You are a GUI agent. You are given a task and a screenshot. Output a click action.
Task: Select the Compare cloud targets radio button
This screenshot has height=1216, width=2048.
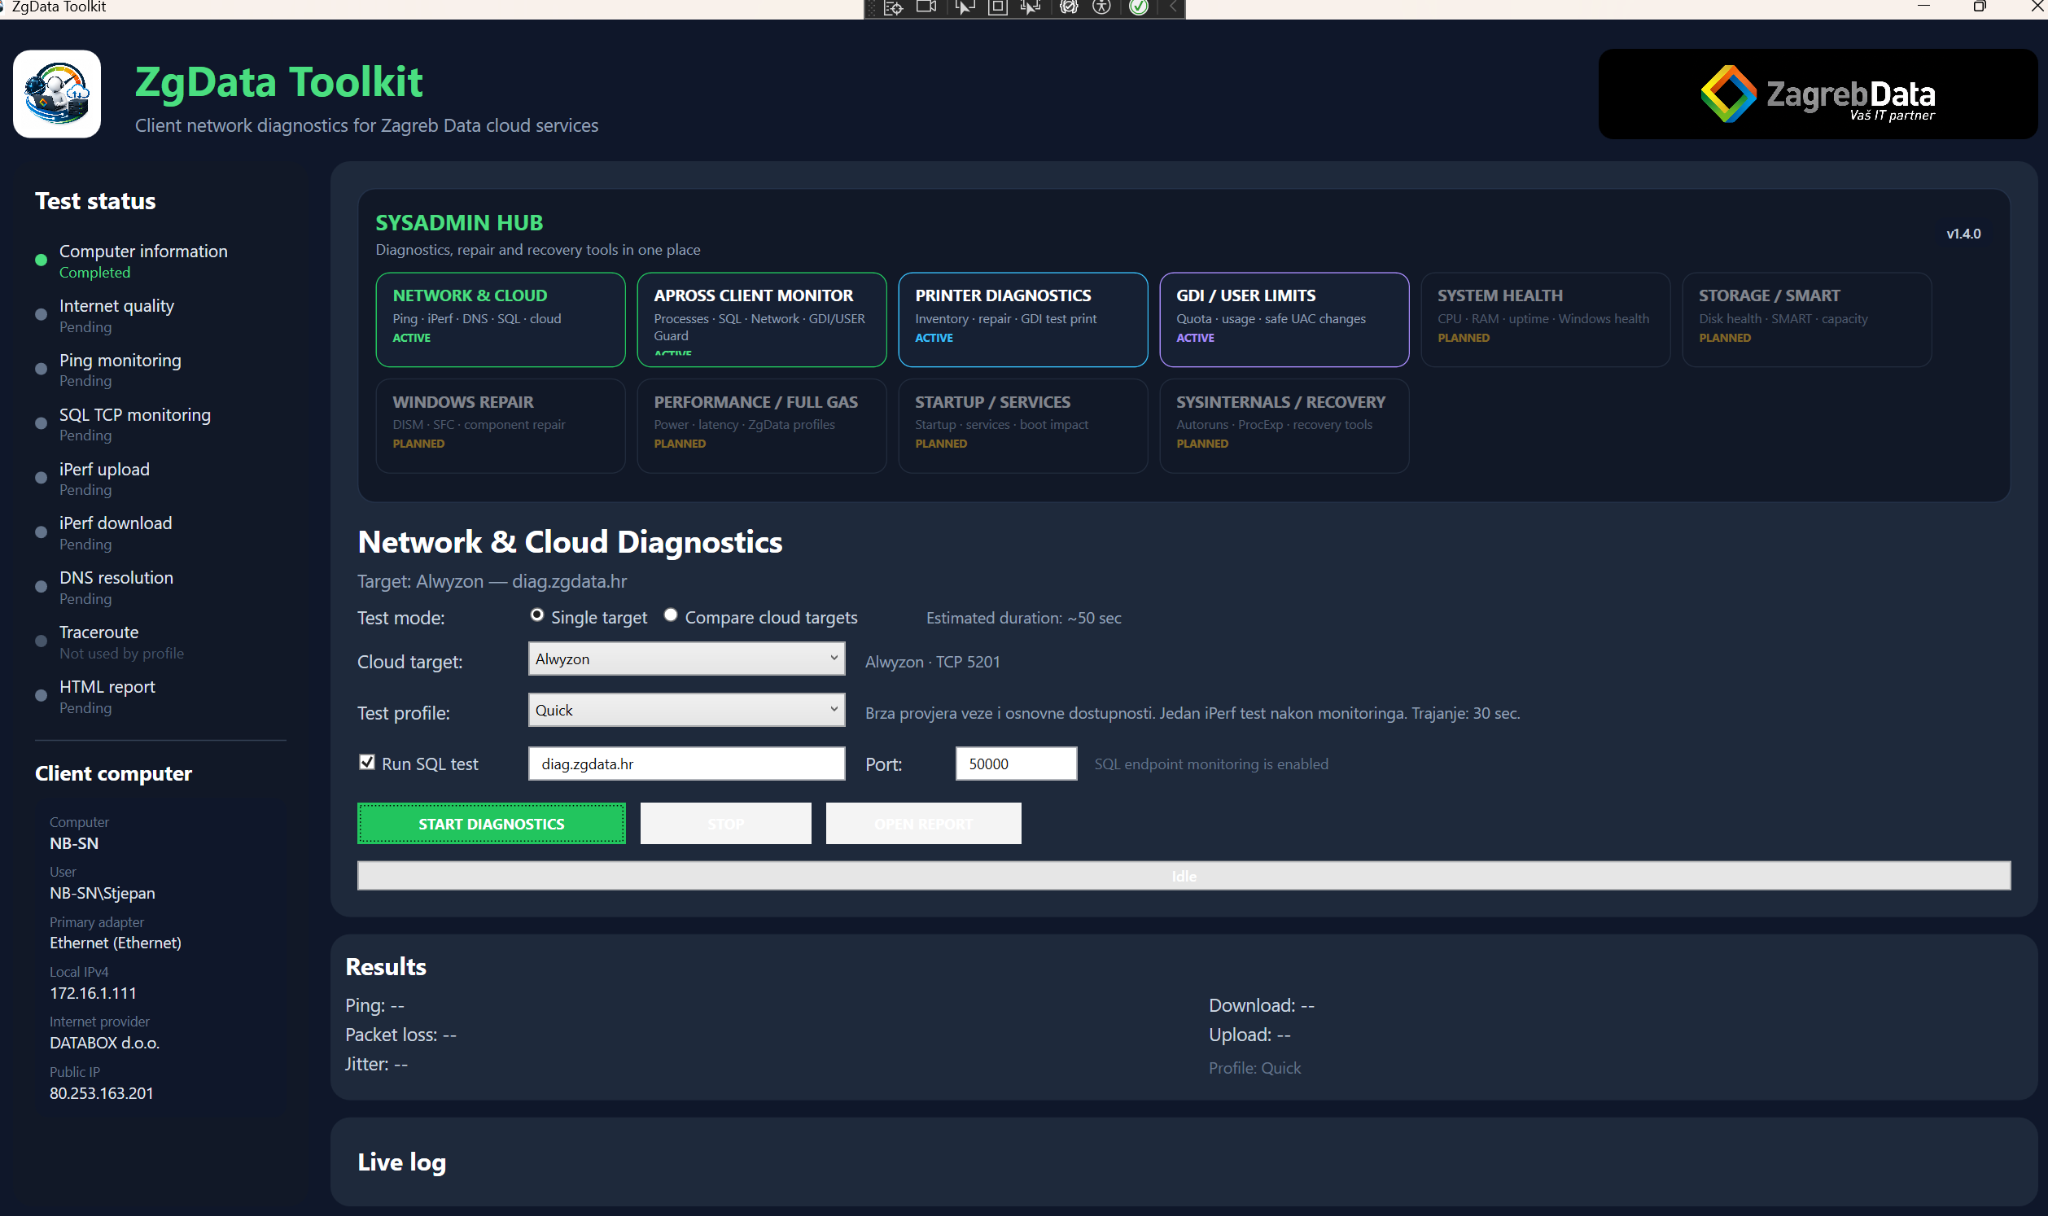point(671,615)
